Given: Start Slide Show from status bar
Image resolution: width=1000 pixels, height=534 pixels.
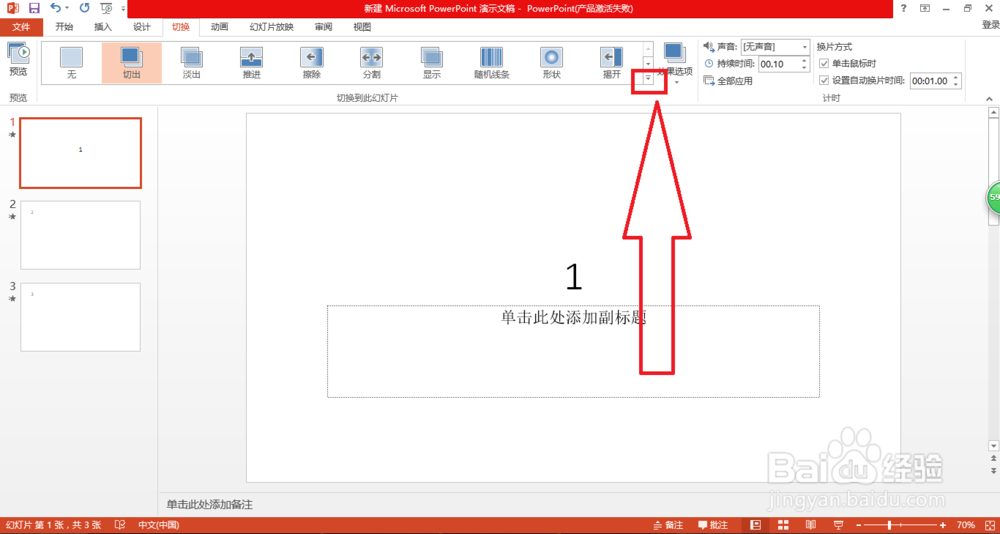Looking at the screenshot, I should click(837, 525).
